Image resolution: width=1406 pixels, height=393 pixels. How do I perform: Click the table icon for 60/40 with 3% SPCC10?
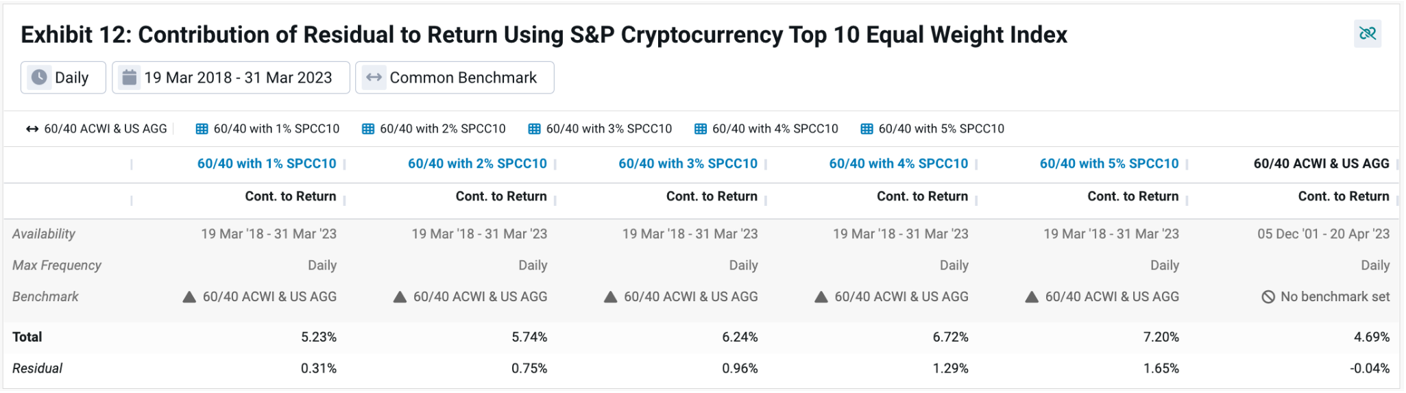[534, 129]
